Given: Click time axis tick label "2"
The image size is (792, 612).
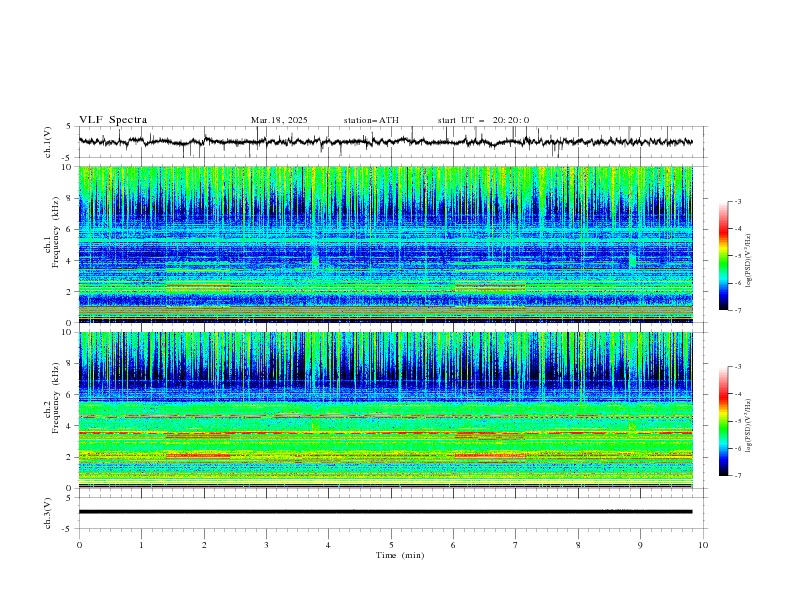Looking at the screenshot, I should click(x=204, y=545).
